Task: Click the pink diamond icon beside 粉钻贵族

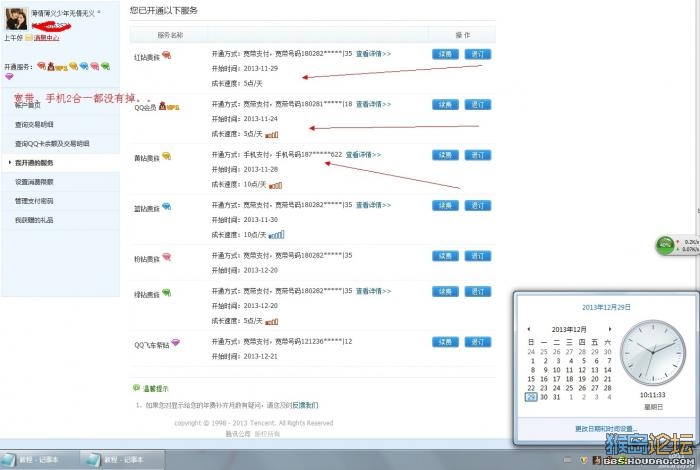Action: coord(167,257)
